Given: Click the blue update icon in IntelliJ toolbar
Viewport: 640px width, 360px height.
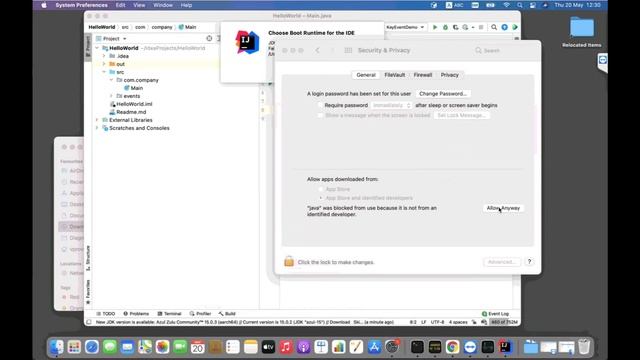Looking at the screenshot, I should [504, 27].
